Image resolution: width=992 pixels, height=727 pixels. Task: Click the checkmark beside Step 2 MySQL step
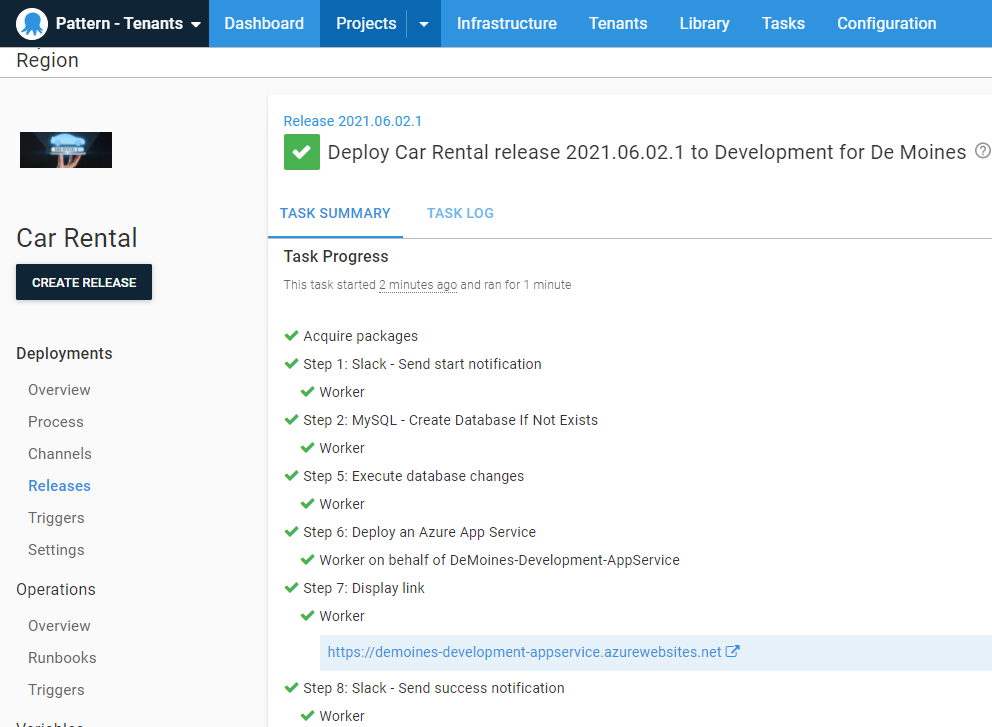[x=292, y=420]
